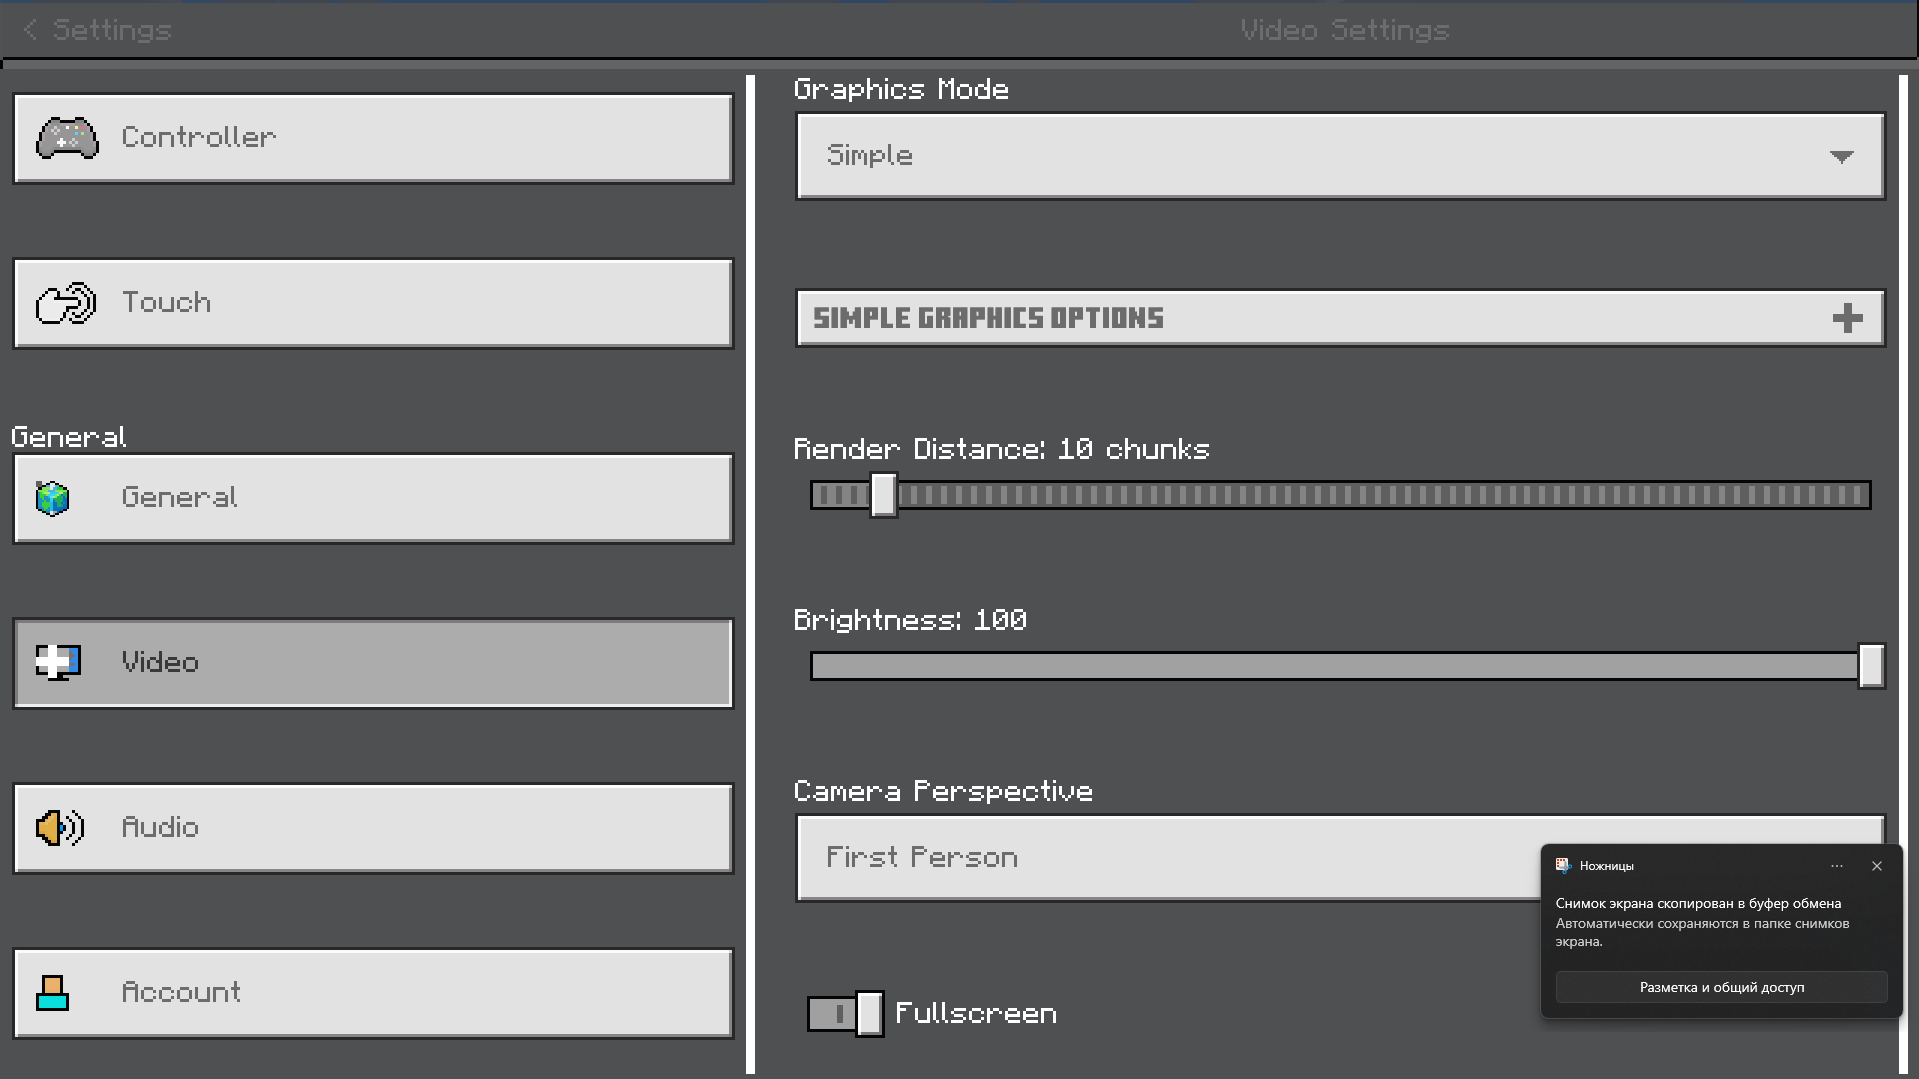Dismiss the Snipping Tool notification
The height and width of the screenshot is (1079, 1919).
pos(1877,866)
